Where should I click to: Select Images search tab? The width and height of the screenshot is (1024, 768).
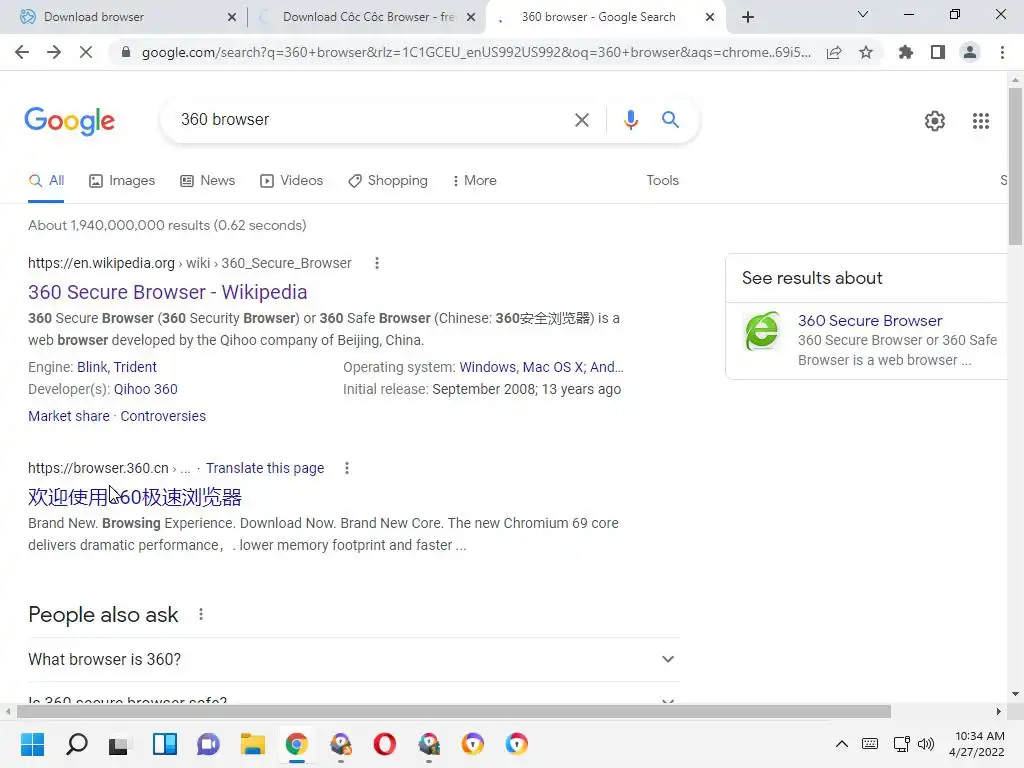[x=122, y=181]
